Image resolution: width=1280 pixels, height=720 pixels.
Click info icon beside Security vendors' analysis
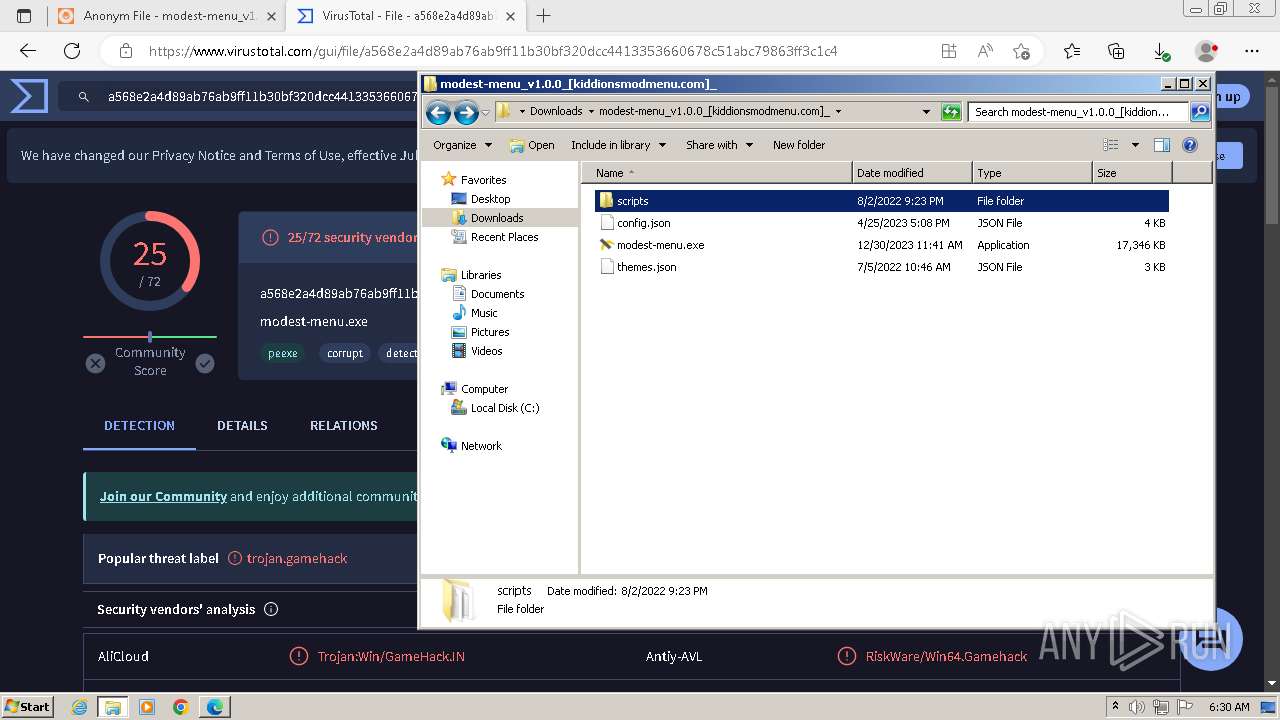(x=270, y=609)
